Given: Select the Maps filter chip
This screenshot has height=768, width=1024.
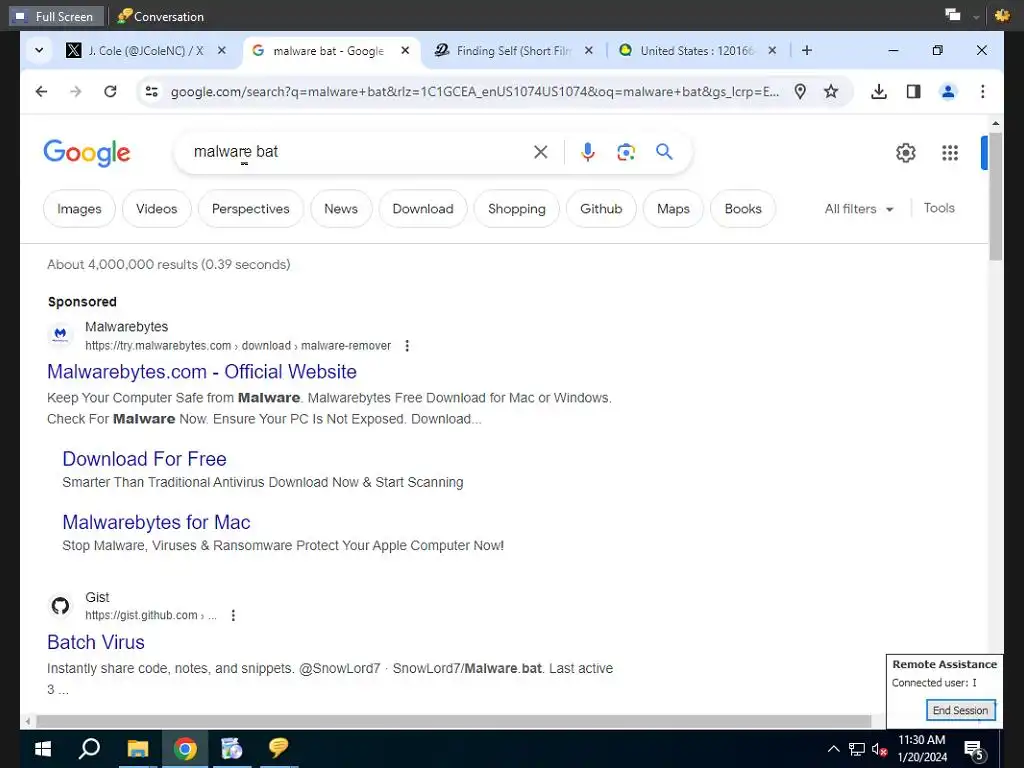Looking at the screenshot, I should (673, 209).
